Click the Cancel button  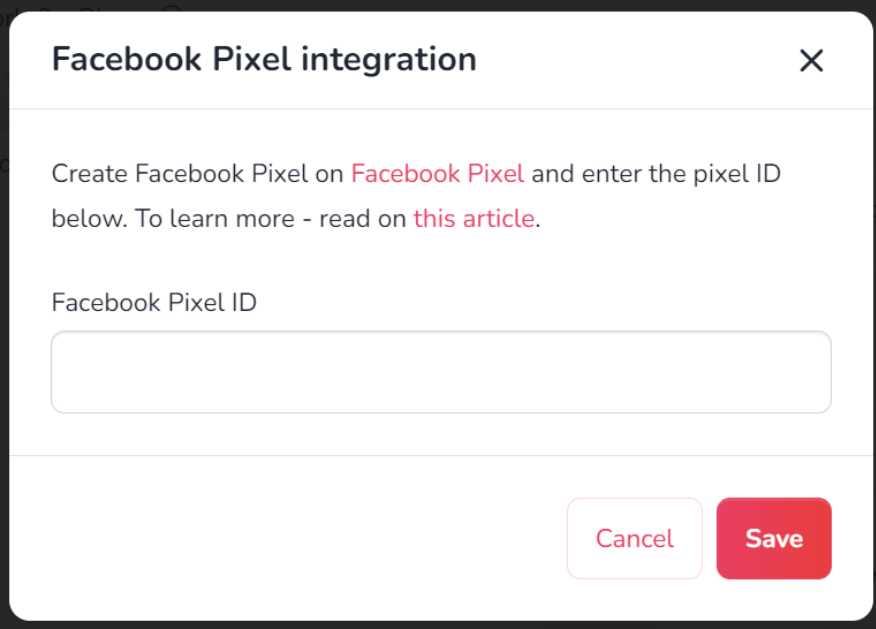pyautogui.click(x=635, y=539)
